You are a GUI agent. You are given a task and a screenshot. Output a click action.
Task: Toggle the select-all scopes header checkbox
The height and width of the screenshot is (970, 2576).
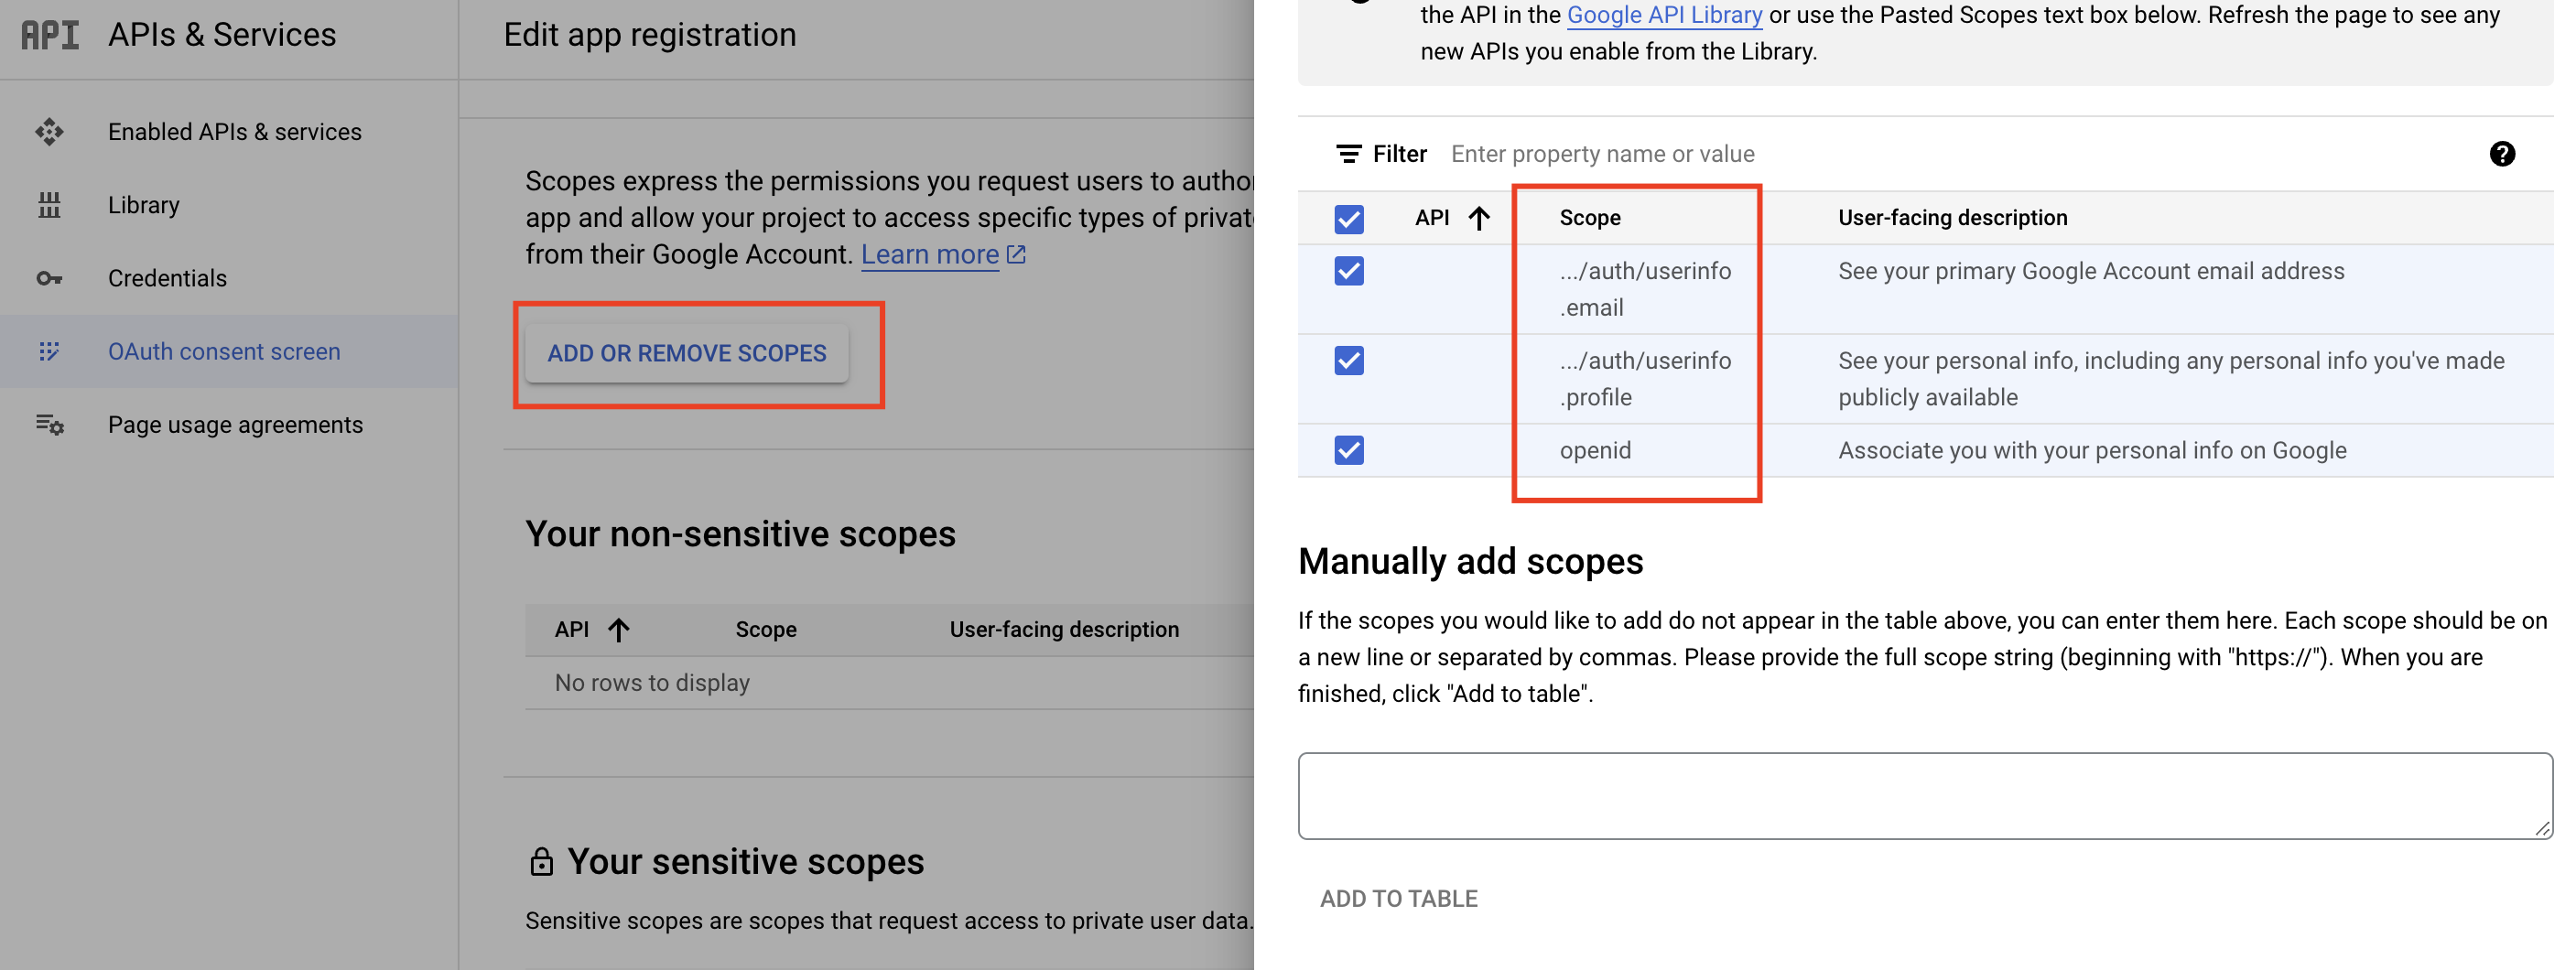pyautogui.click(x=1349, y=219)
